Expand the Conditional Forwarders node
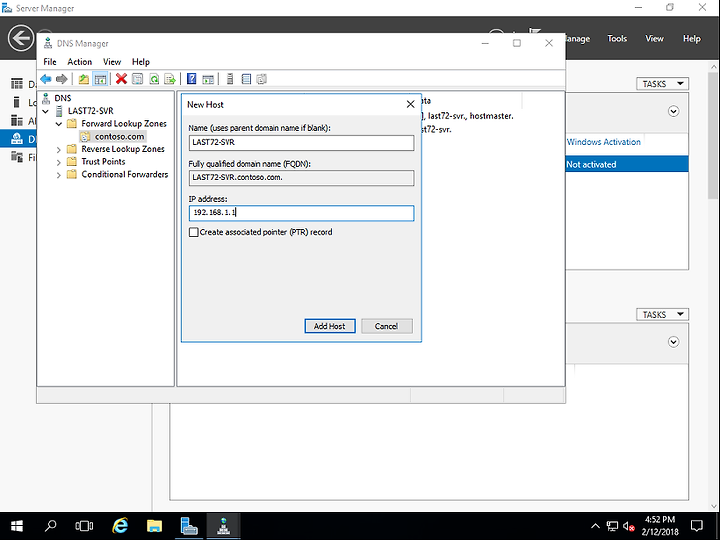720x540 pixels. tap(59, 175)
